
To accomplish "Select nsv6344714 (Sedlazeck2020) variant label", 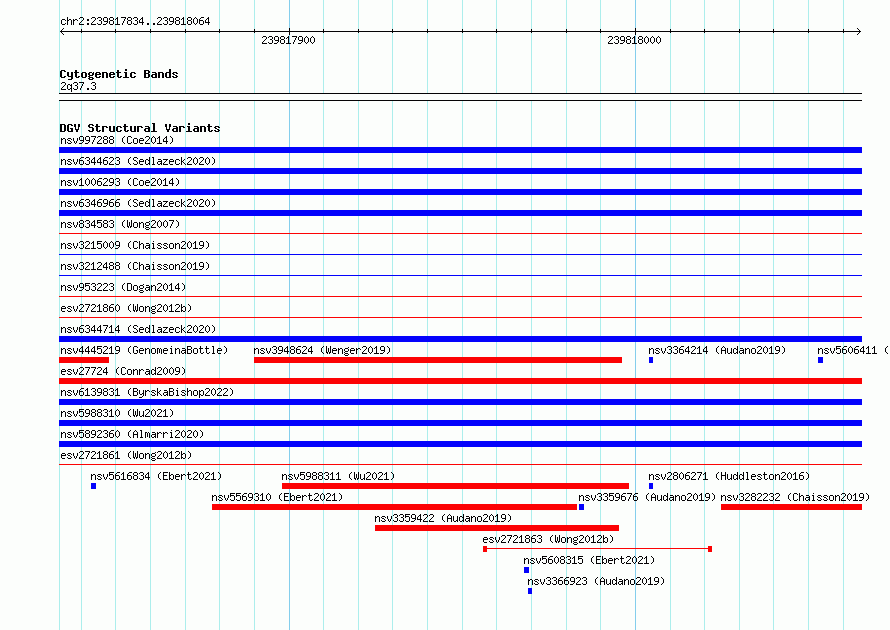I will tap(138, 329).
